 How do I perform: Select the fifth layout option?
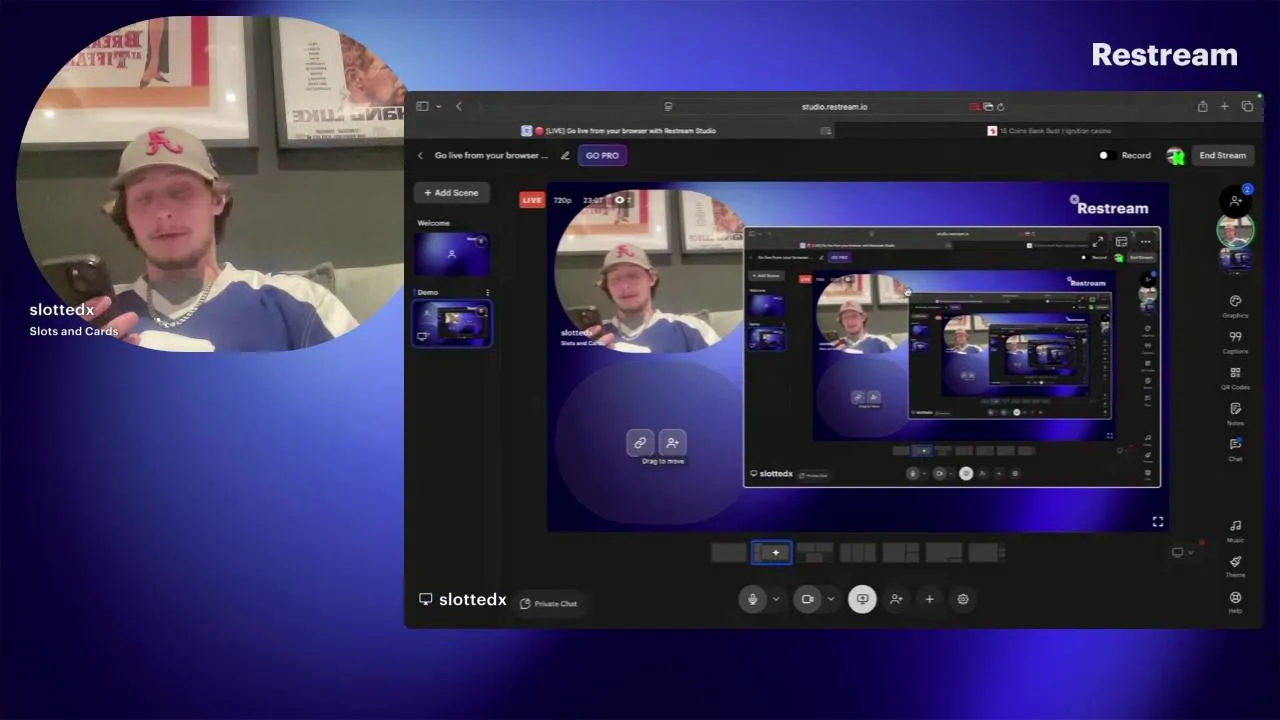tap(901, 552)
